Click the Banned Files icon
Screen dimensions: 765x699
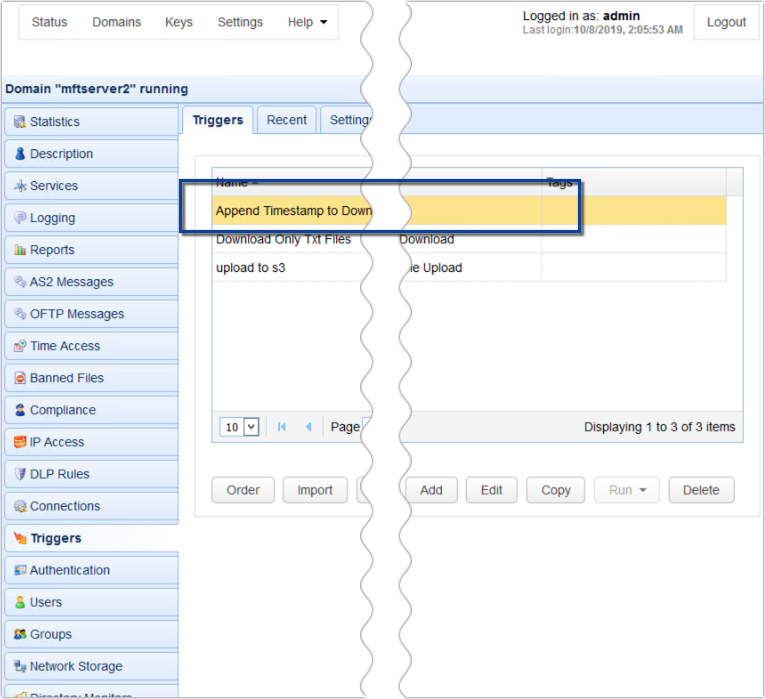[x=20, y=378]
